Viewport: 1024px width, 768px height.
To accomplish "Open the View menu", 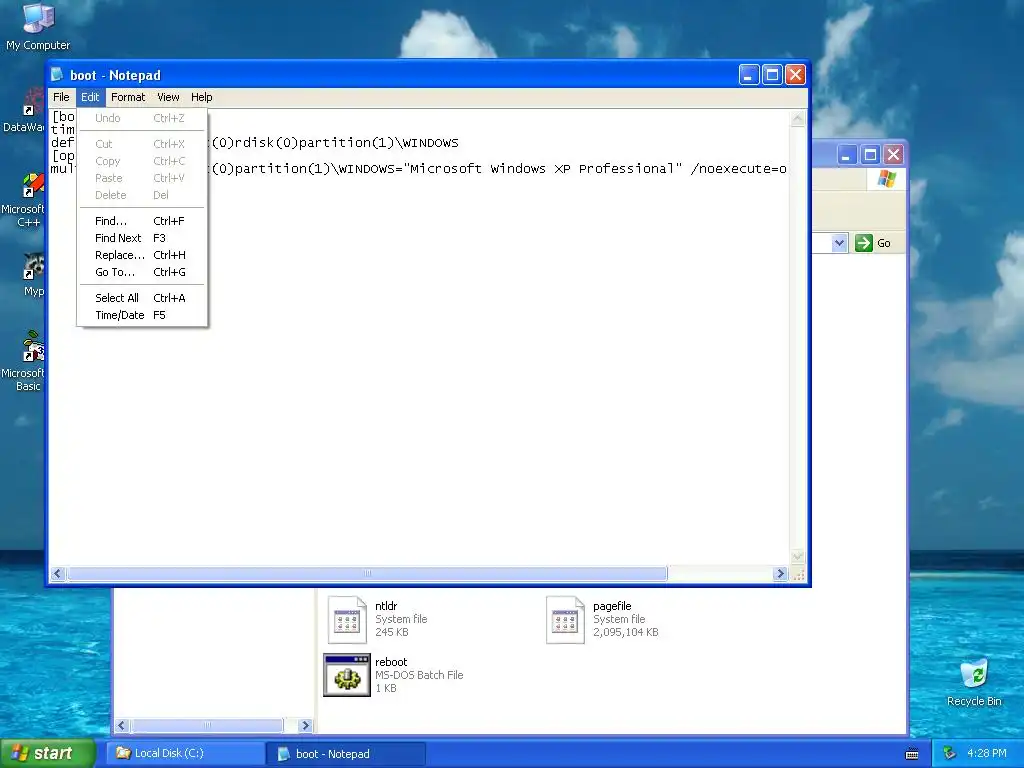I will (168, 97).
